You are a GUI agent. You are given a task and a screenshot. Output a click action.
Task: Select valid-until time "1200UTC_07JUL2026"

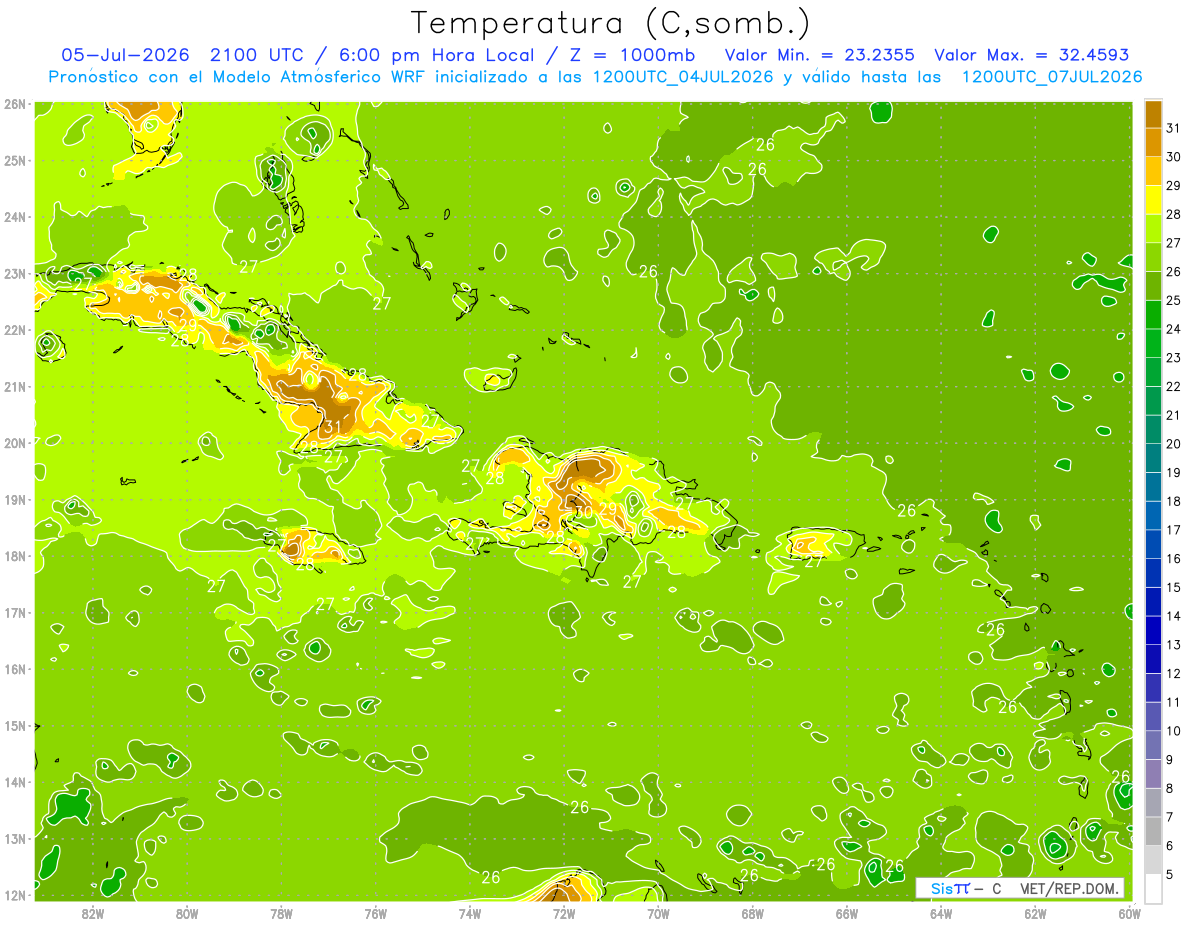1051,77
